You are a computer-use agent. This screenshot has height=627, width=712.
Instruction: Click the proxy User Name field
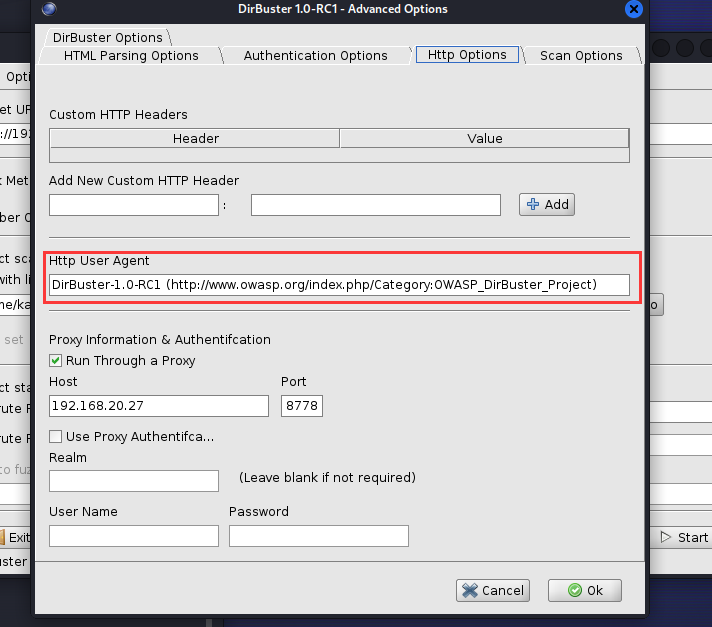[134, 536]
